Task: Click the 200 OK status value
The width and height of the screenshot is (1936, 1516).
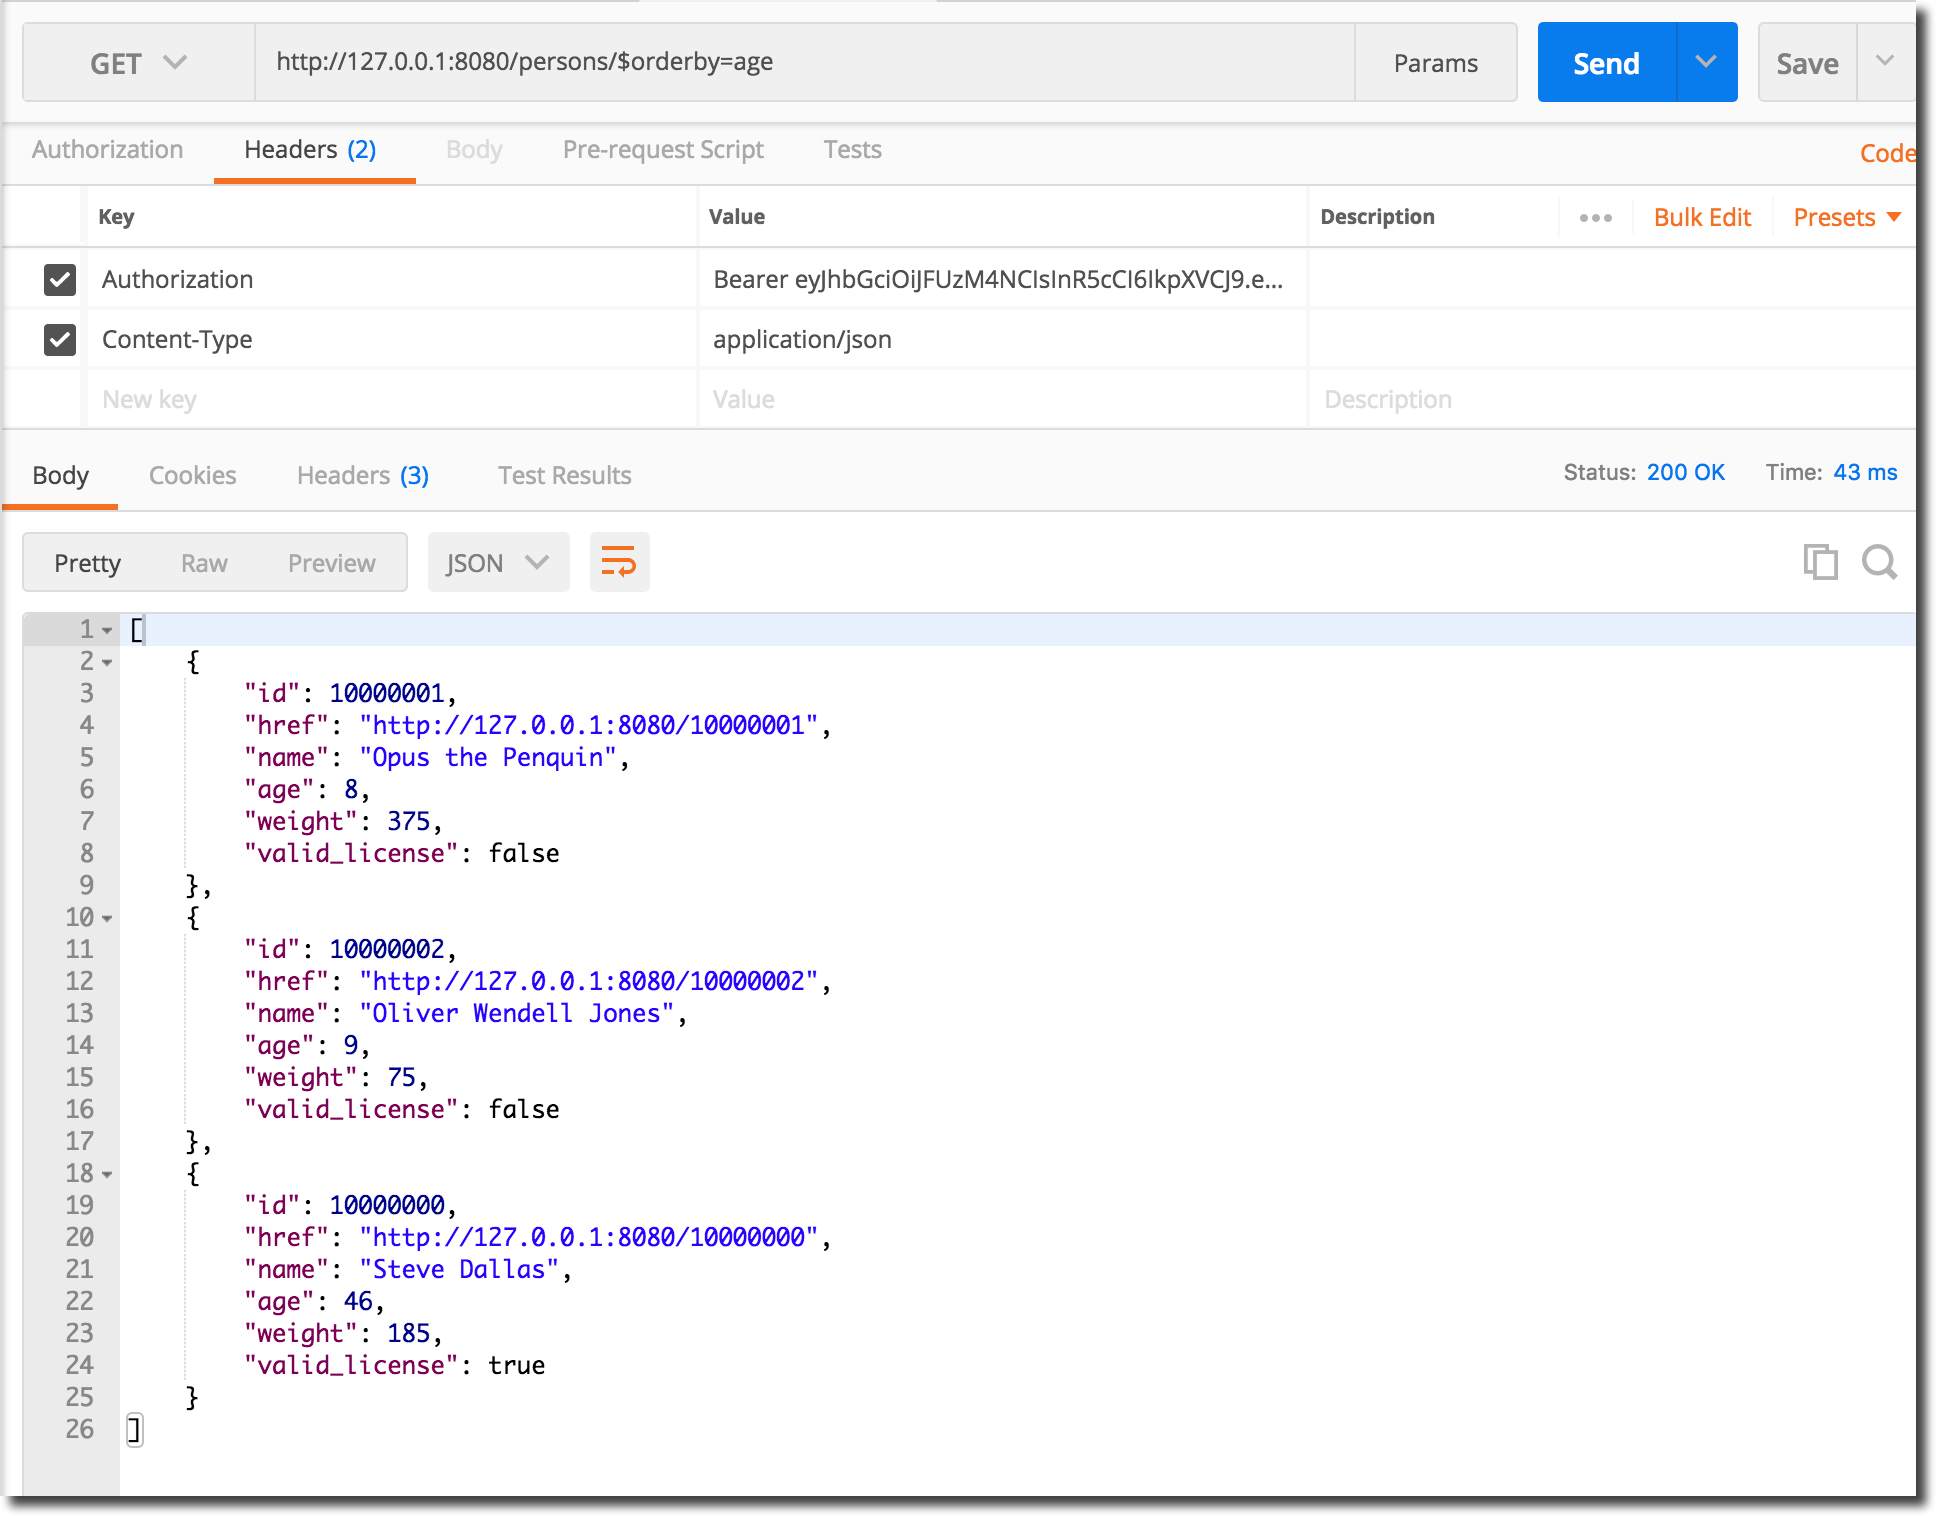Action: tap(1685, 472)
